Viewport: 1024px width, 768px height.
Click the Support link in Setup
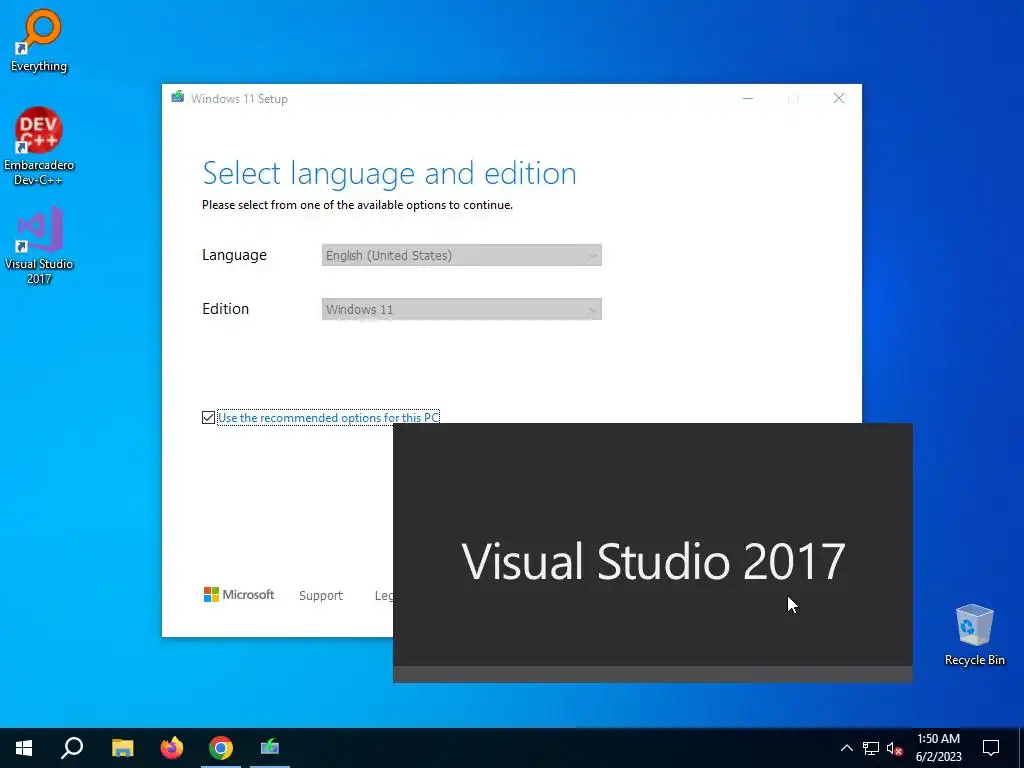coord(321,596)
